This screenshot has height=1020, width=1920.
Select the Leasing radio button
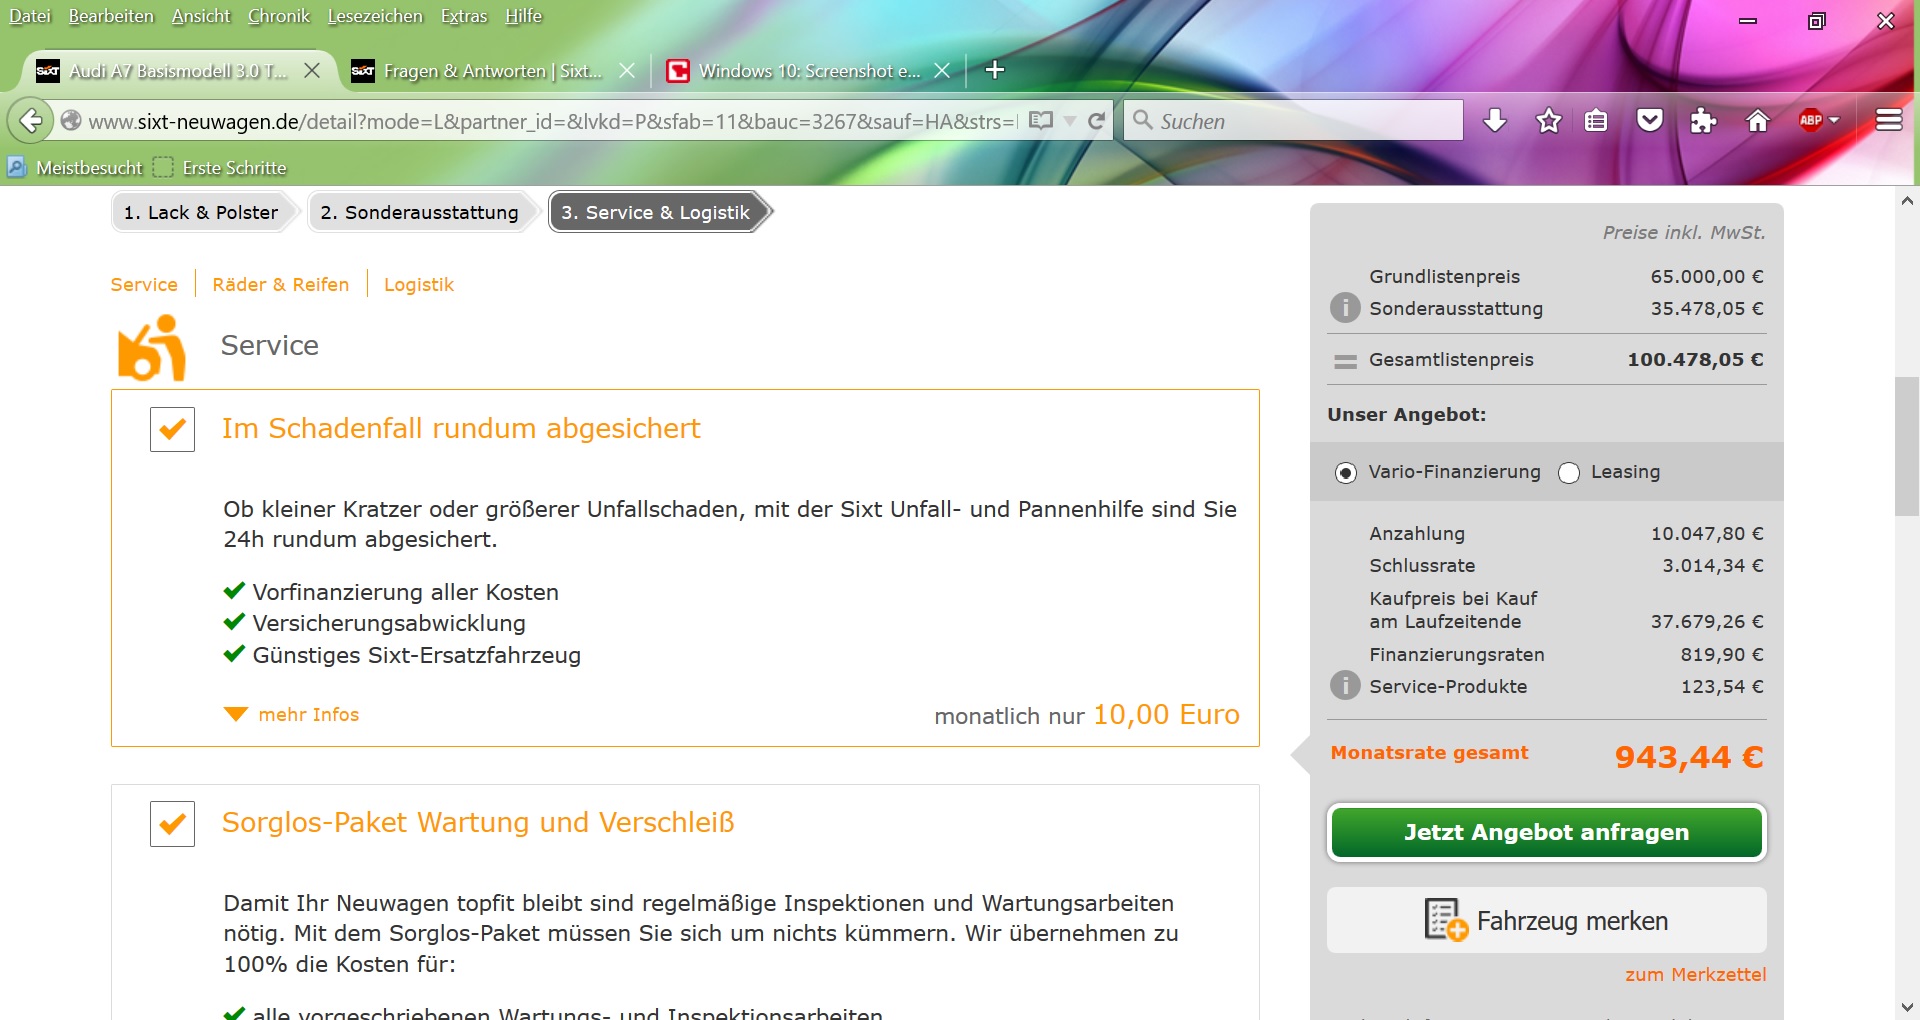[x=1569, y=473]
